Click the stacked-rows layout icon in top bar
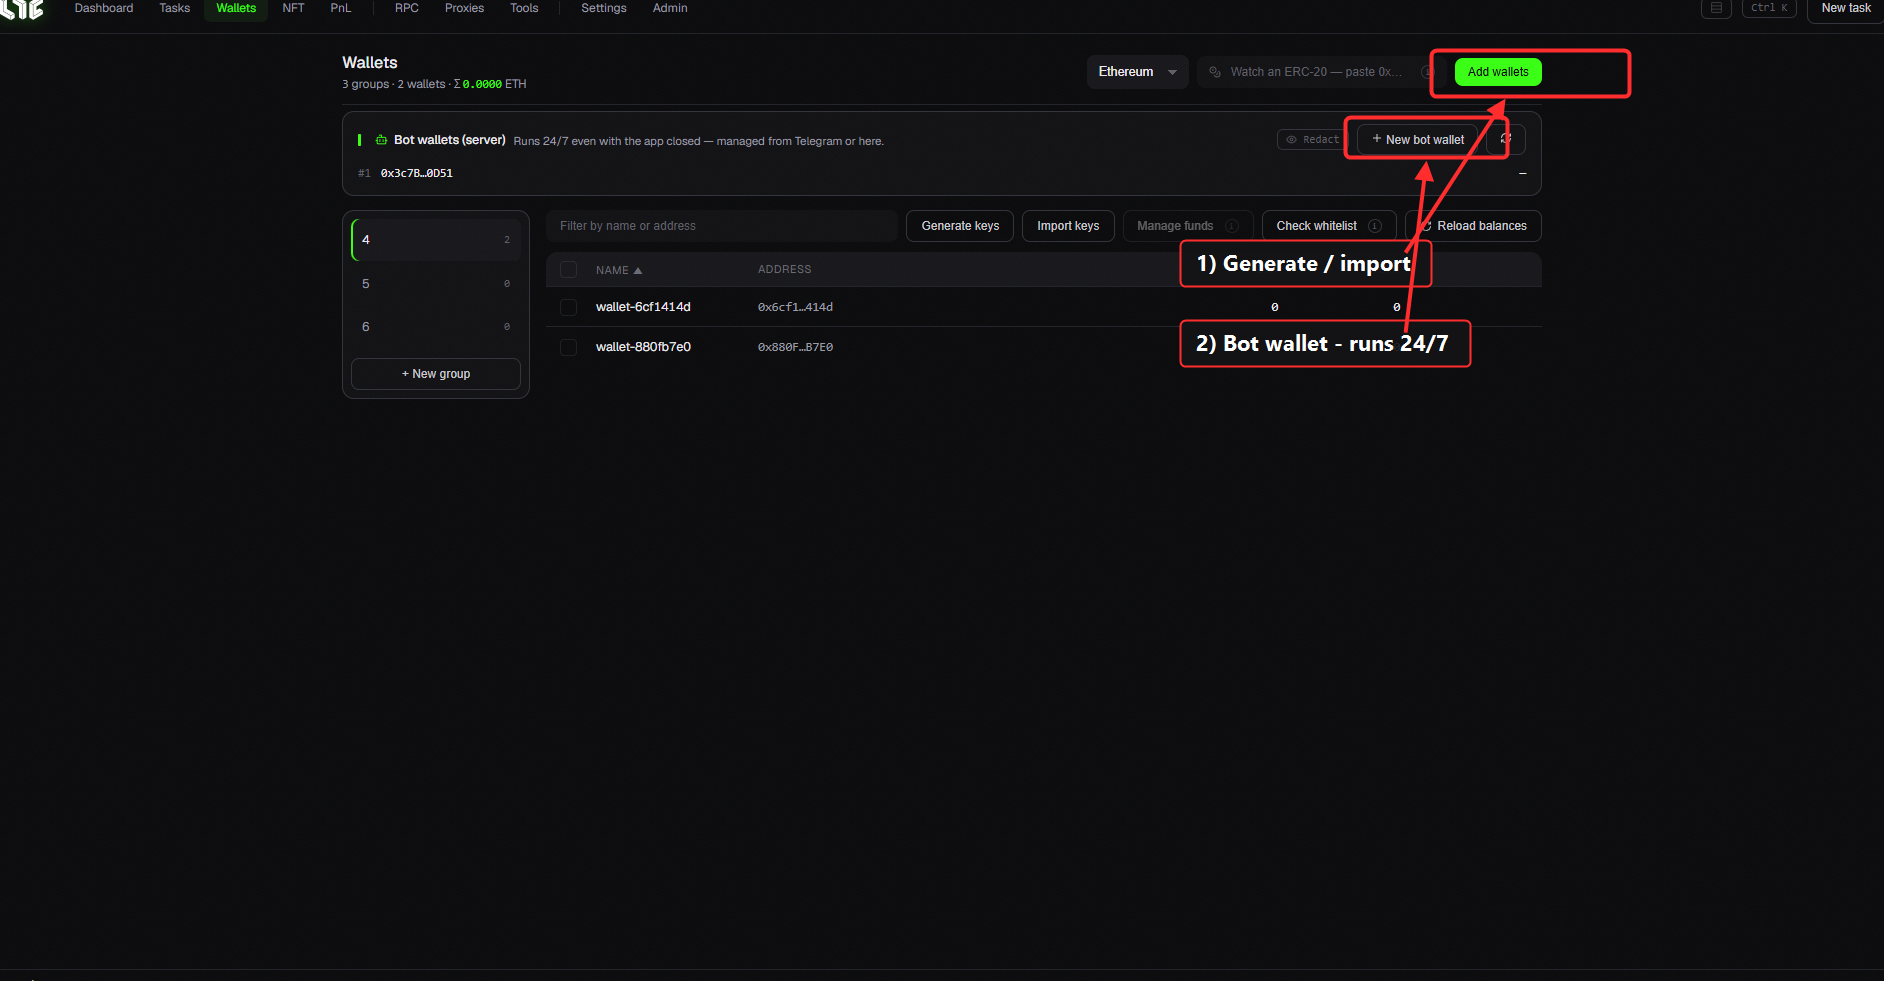The width and height of the screenshot is (1884, 981). click(1716, 8)
